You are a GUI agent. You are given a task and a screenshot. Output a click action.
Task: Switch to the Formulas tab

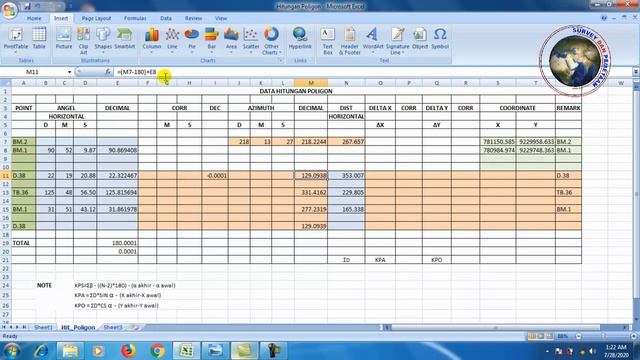135,18
